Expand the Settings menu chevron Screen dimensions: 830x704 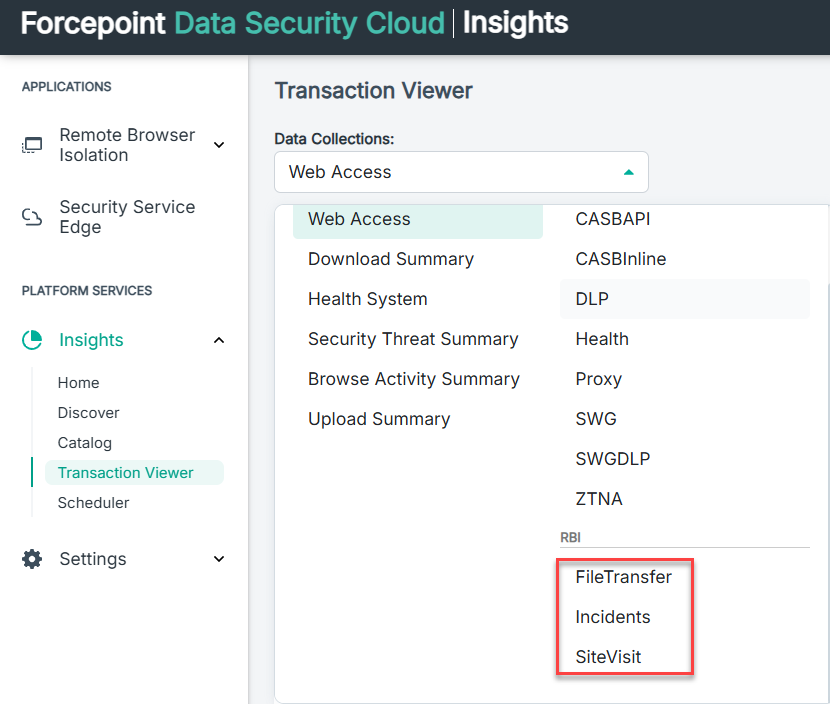pos(219,559)
